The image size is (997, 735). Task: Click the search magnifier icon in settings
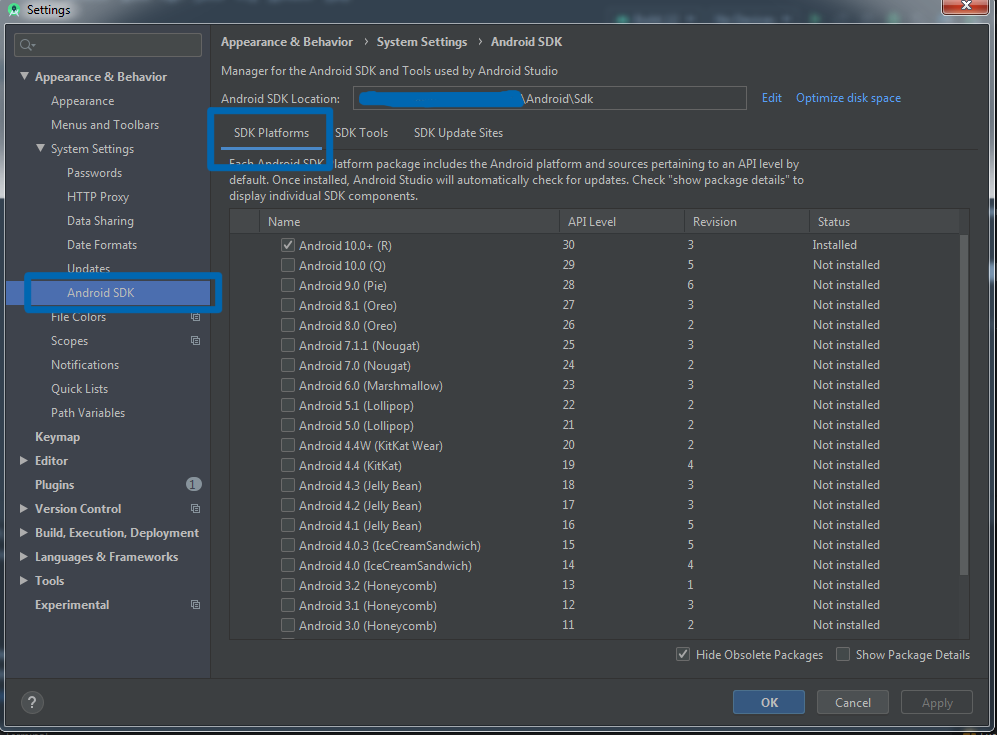(27, 45)
